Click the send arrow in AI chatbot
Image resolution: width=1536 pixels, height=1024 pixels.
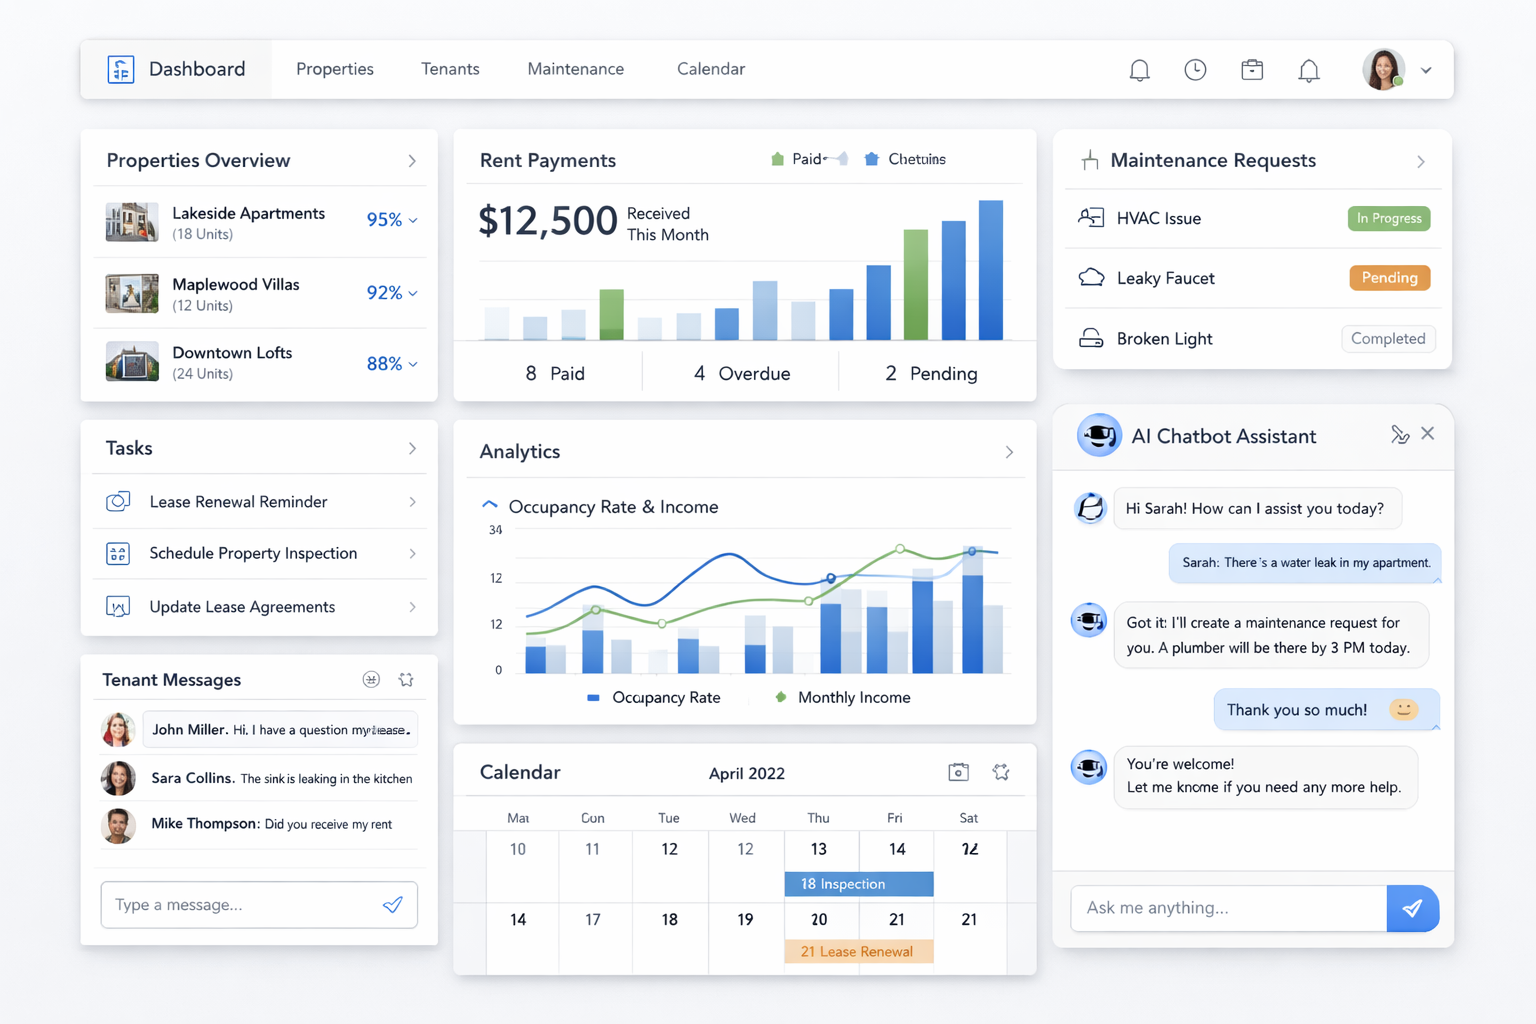coord(1412,908)
